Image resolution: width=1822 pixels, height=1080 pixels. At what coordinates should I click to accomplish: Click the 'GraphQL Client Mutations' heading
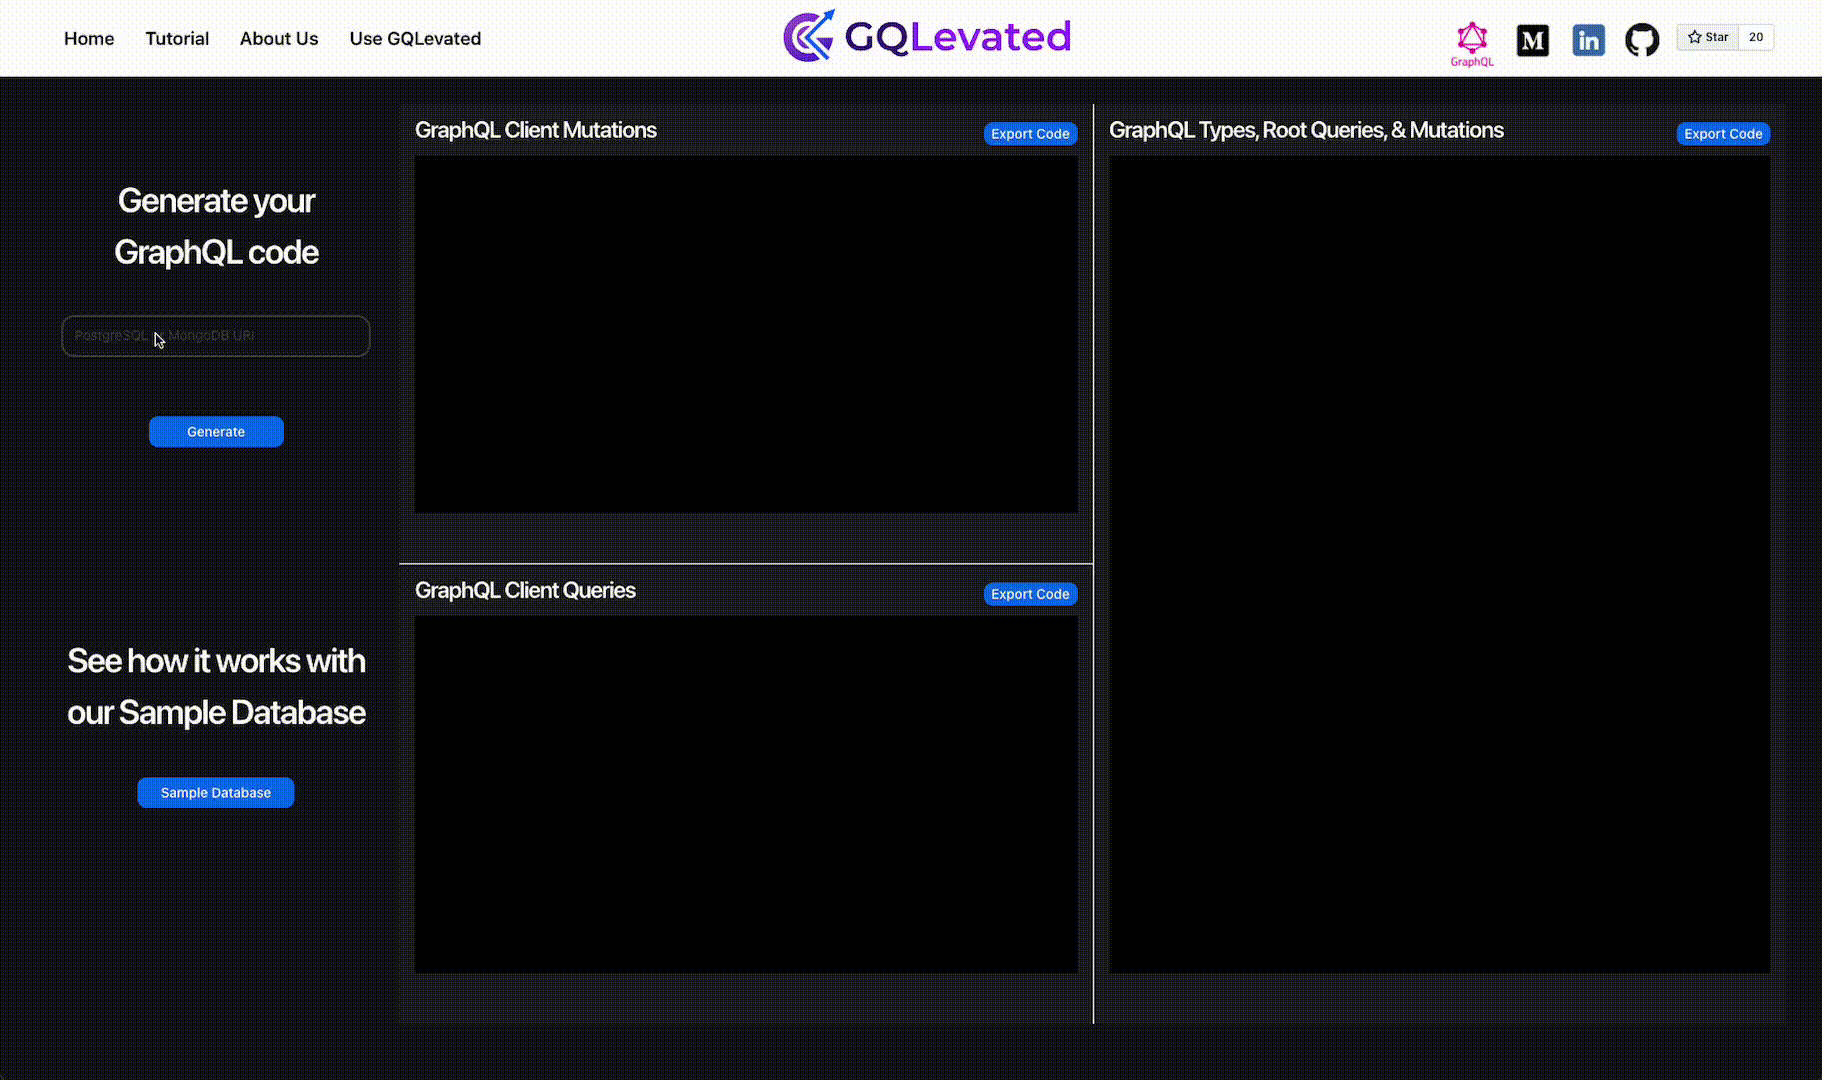536,130
